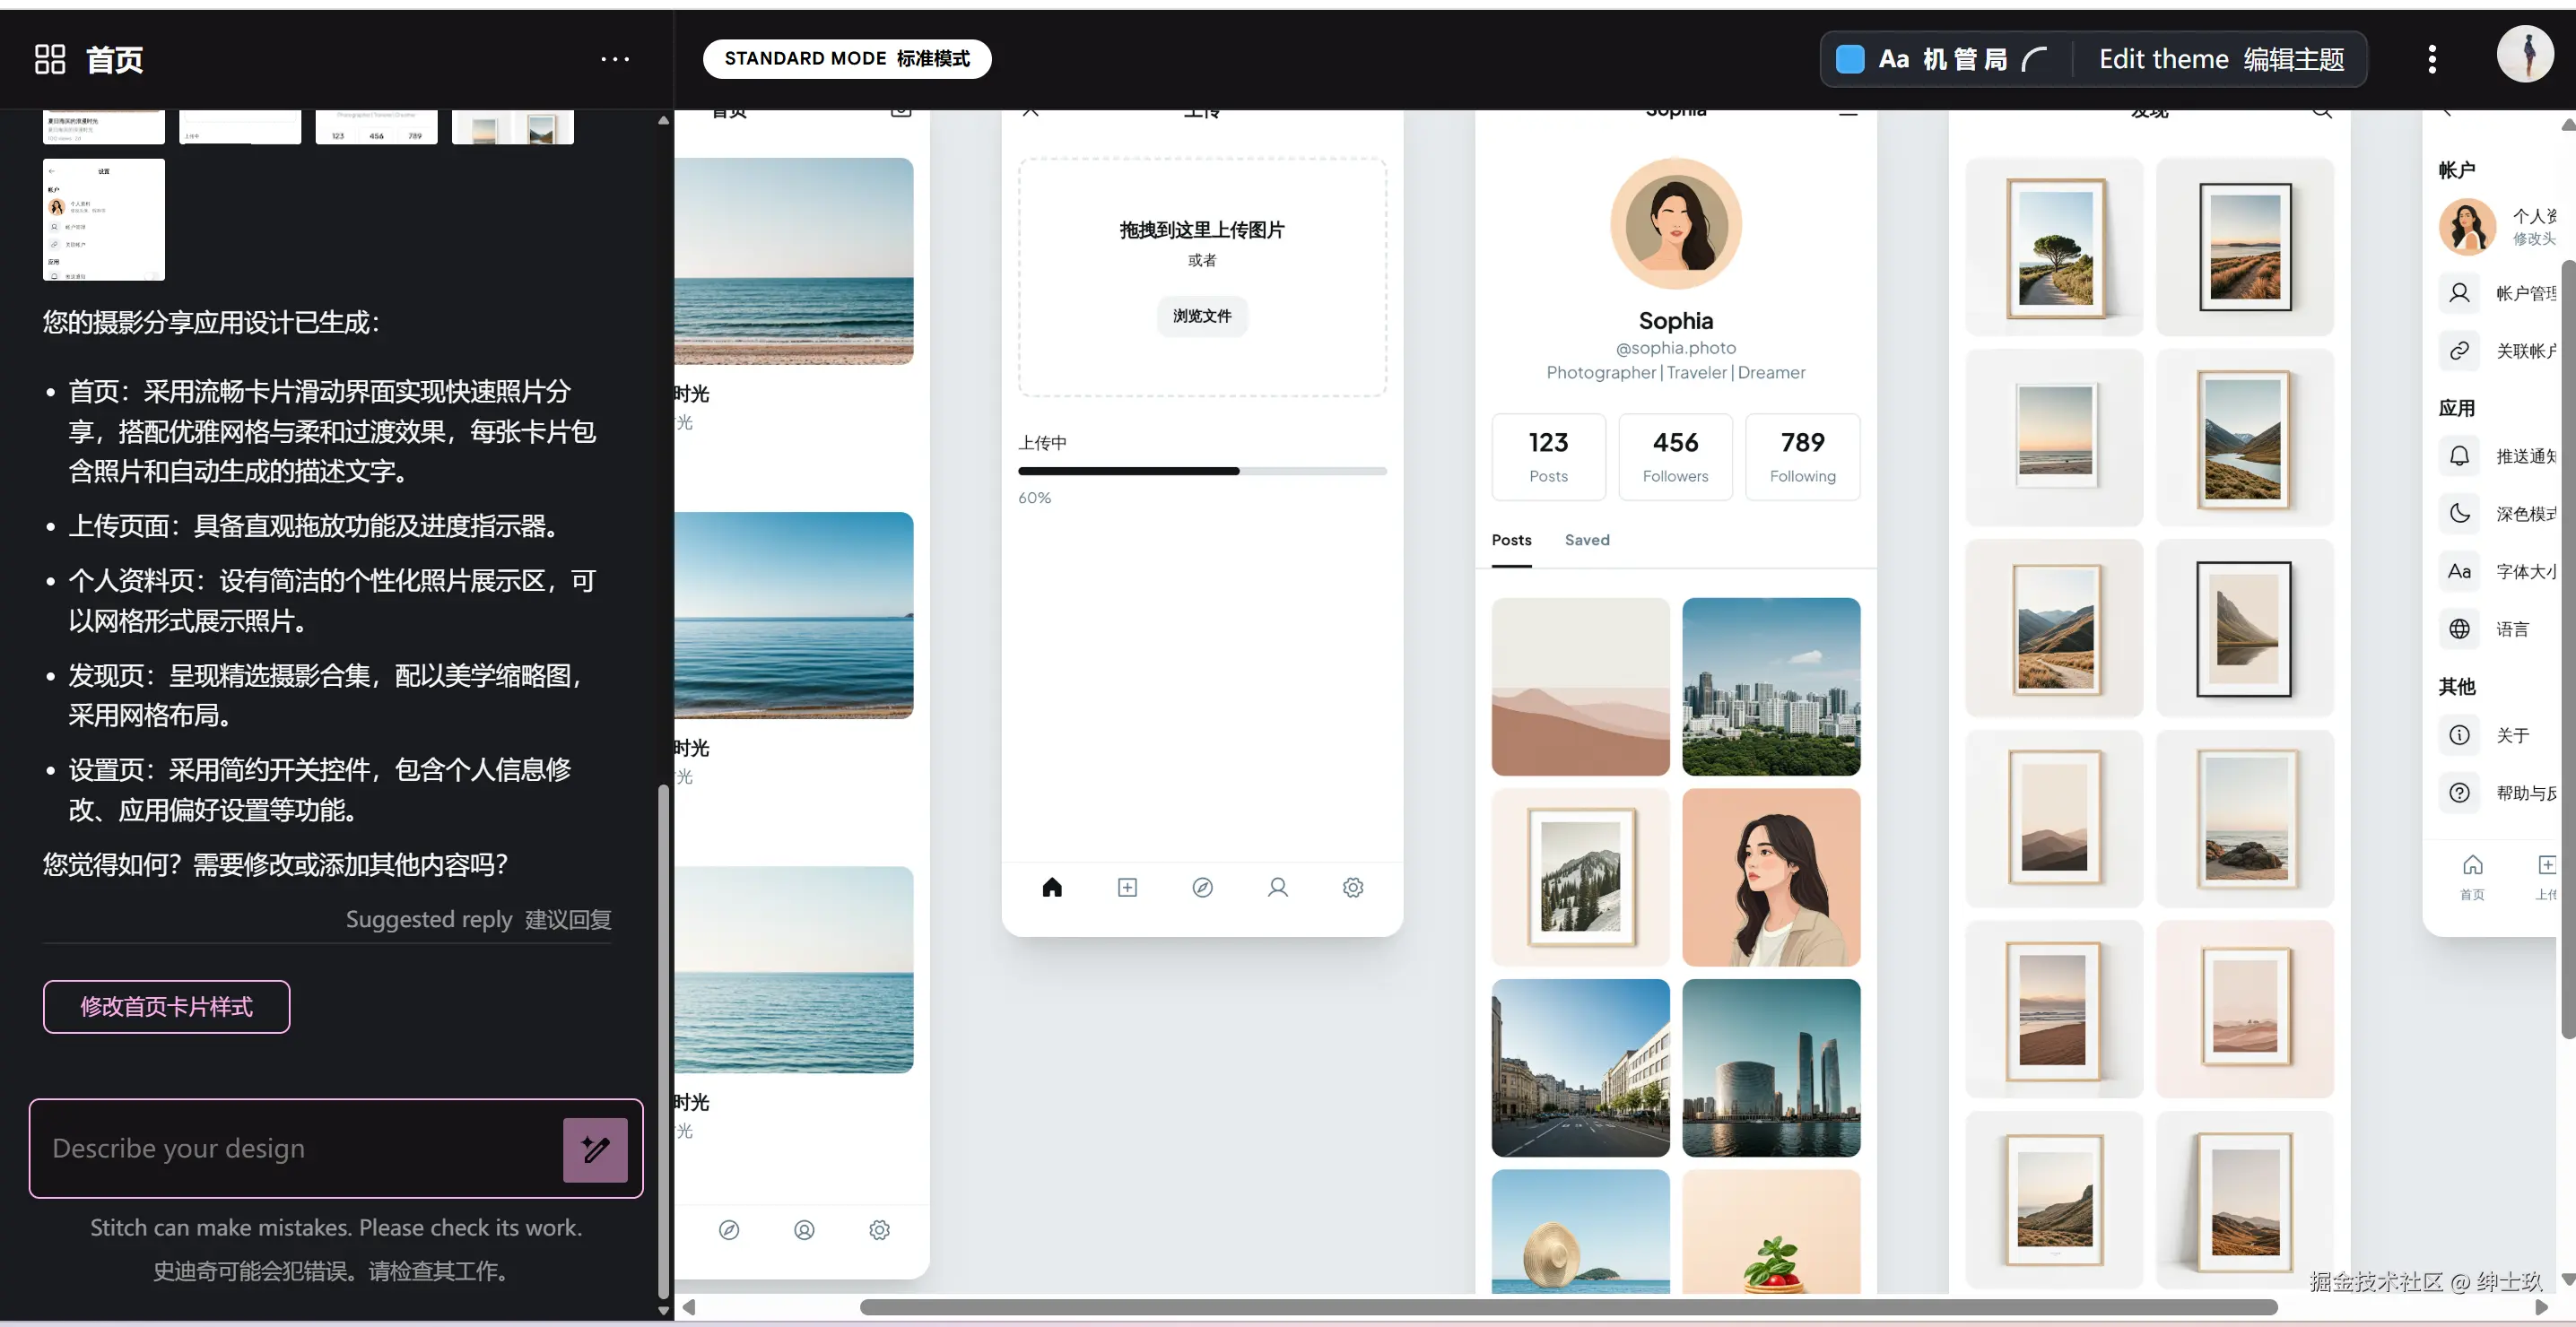Open the three-dot menu in chat panel
The height and width of the screenshot is (1327, 2576).
pyautogui.click(x=614, y=59)
